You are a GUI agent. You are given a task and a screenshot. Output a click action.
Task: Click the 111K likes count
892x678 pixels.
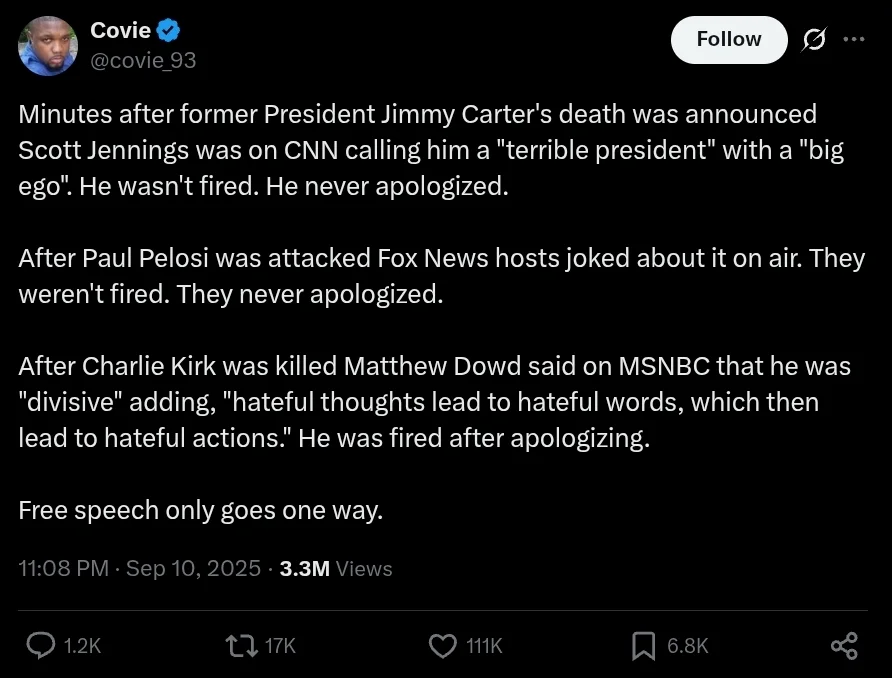tap(485, 646)
